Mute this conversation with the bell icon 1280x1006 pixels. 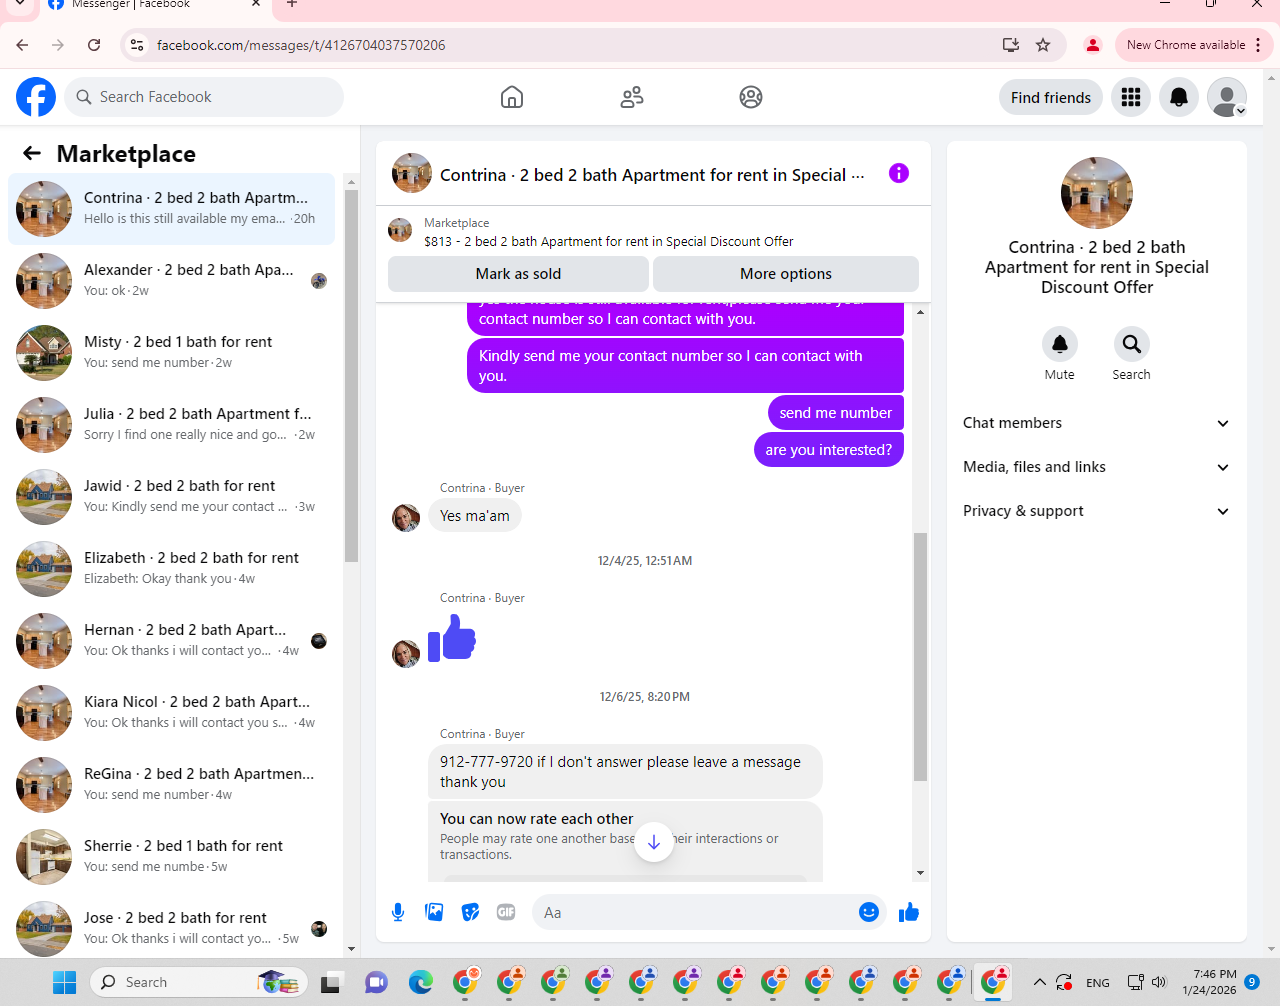[1060, 344]
